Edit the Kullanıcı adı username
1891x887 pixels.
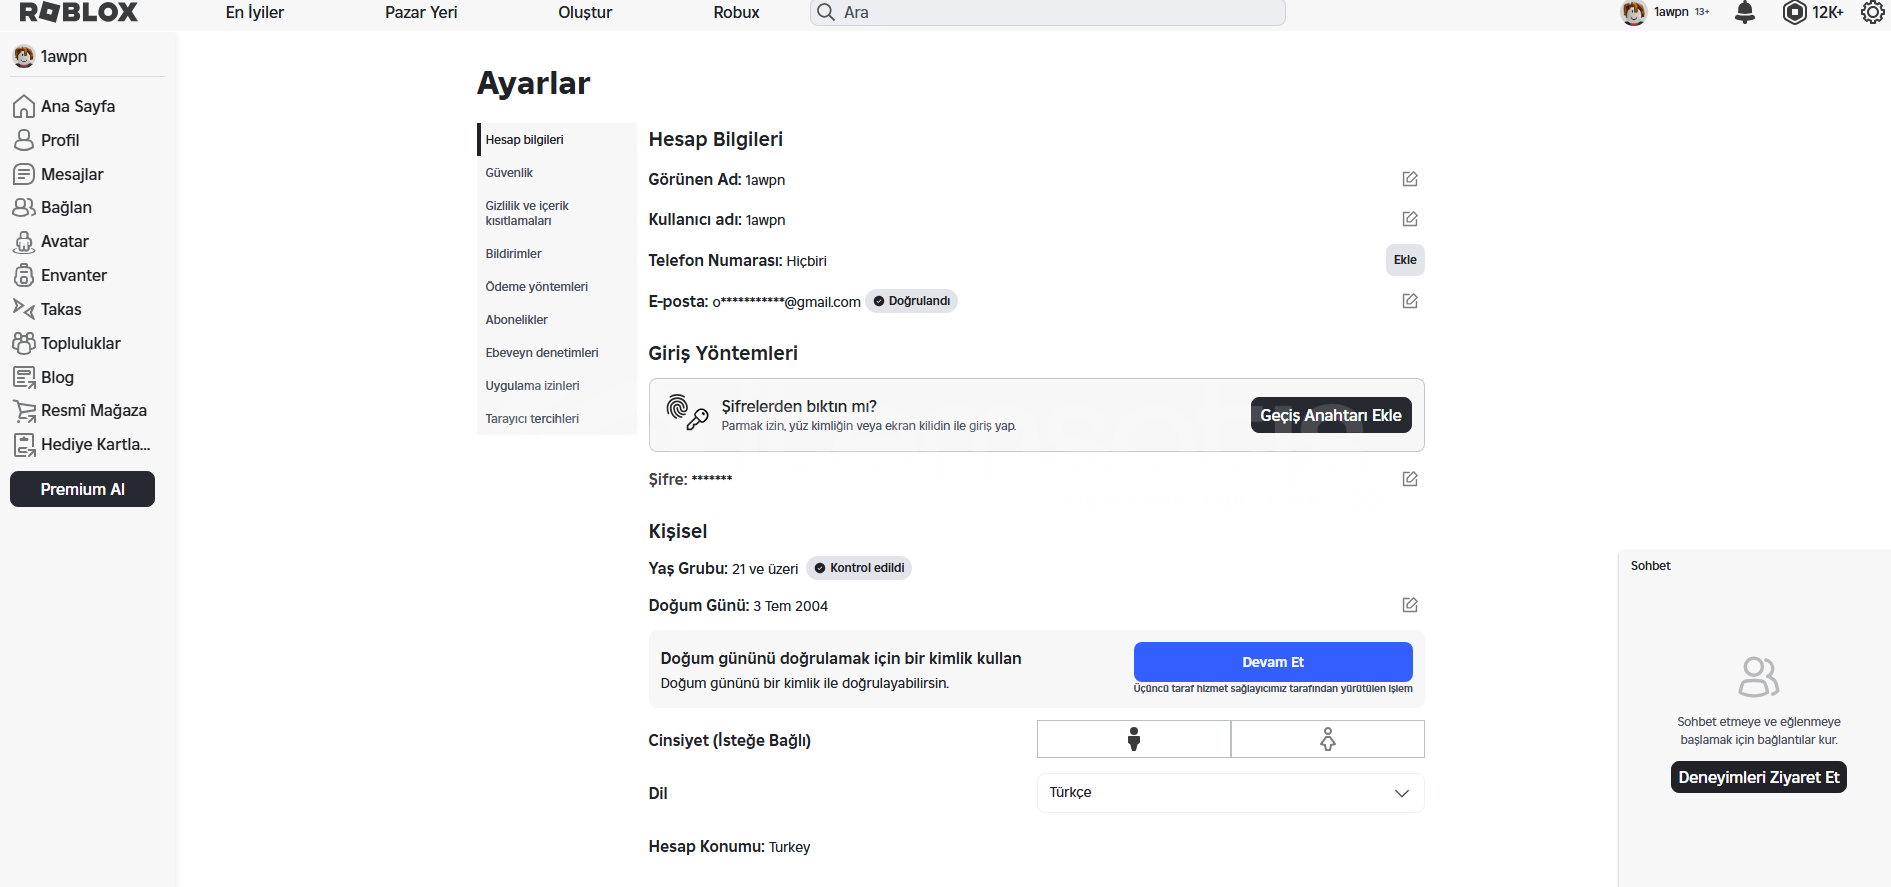tap(1410, 219)
